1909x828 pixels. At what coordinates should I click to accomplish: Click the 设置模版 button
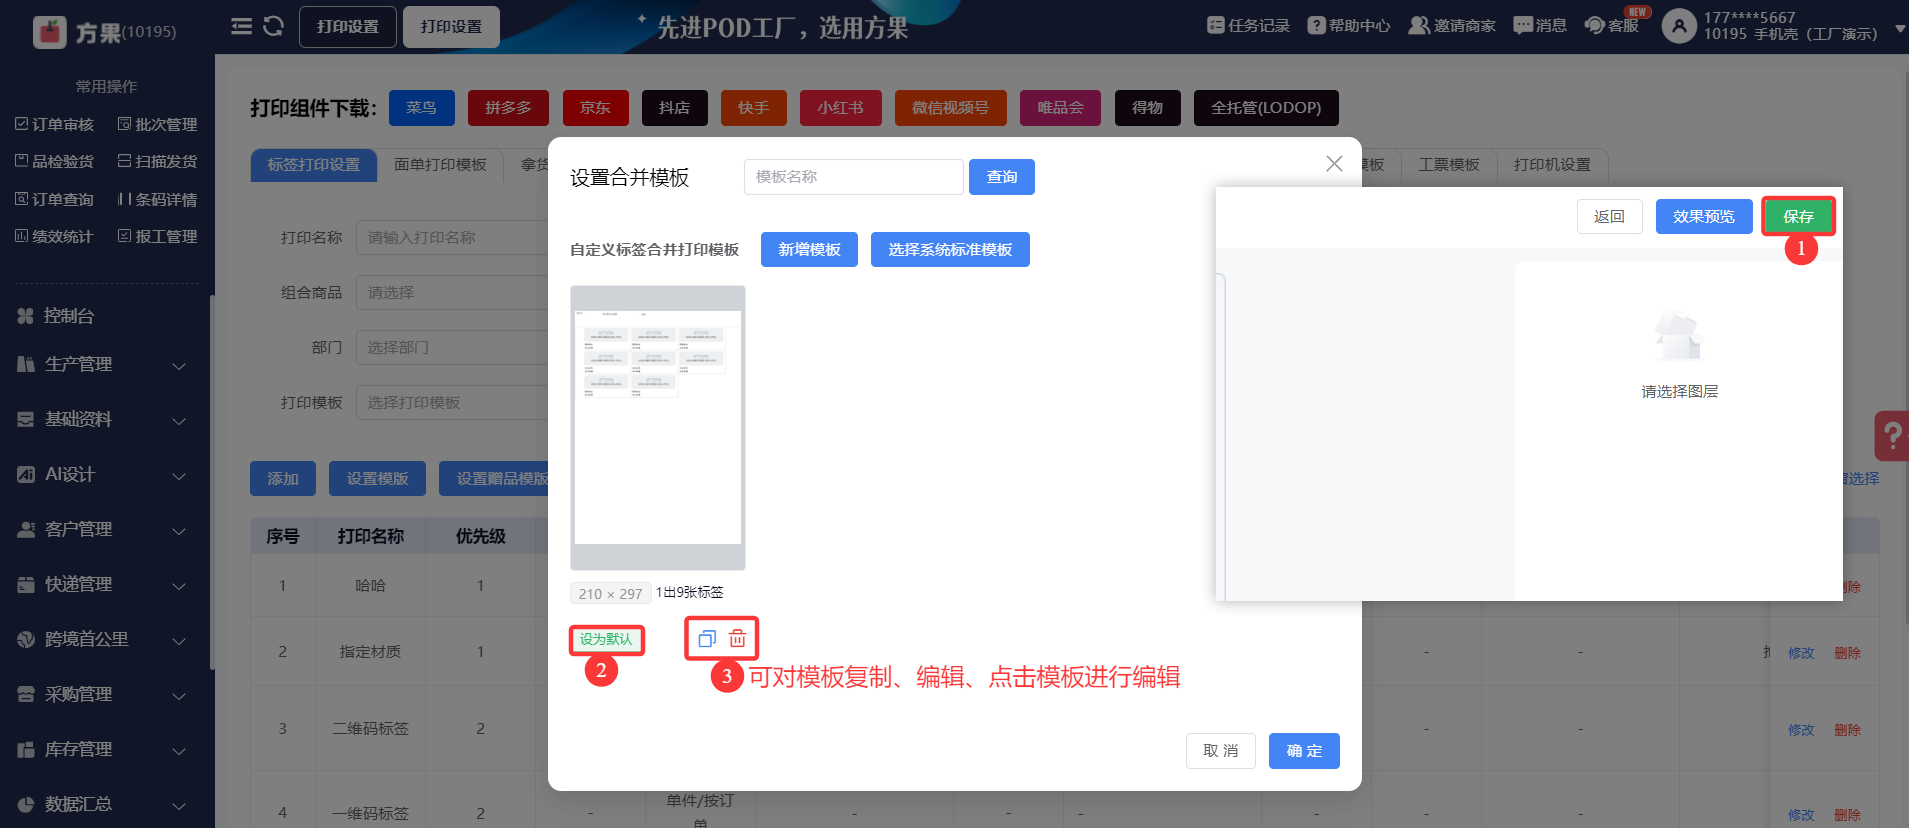point(377,479)
